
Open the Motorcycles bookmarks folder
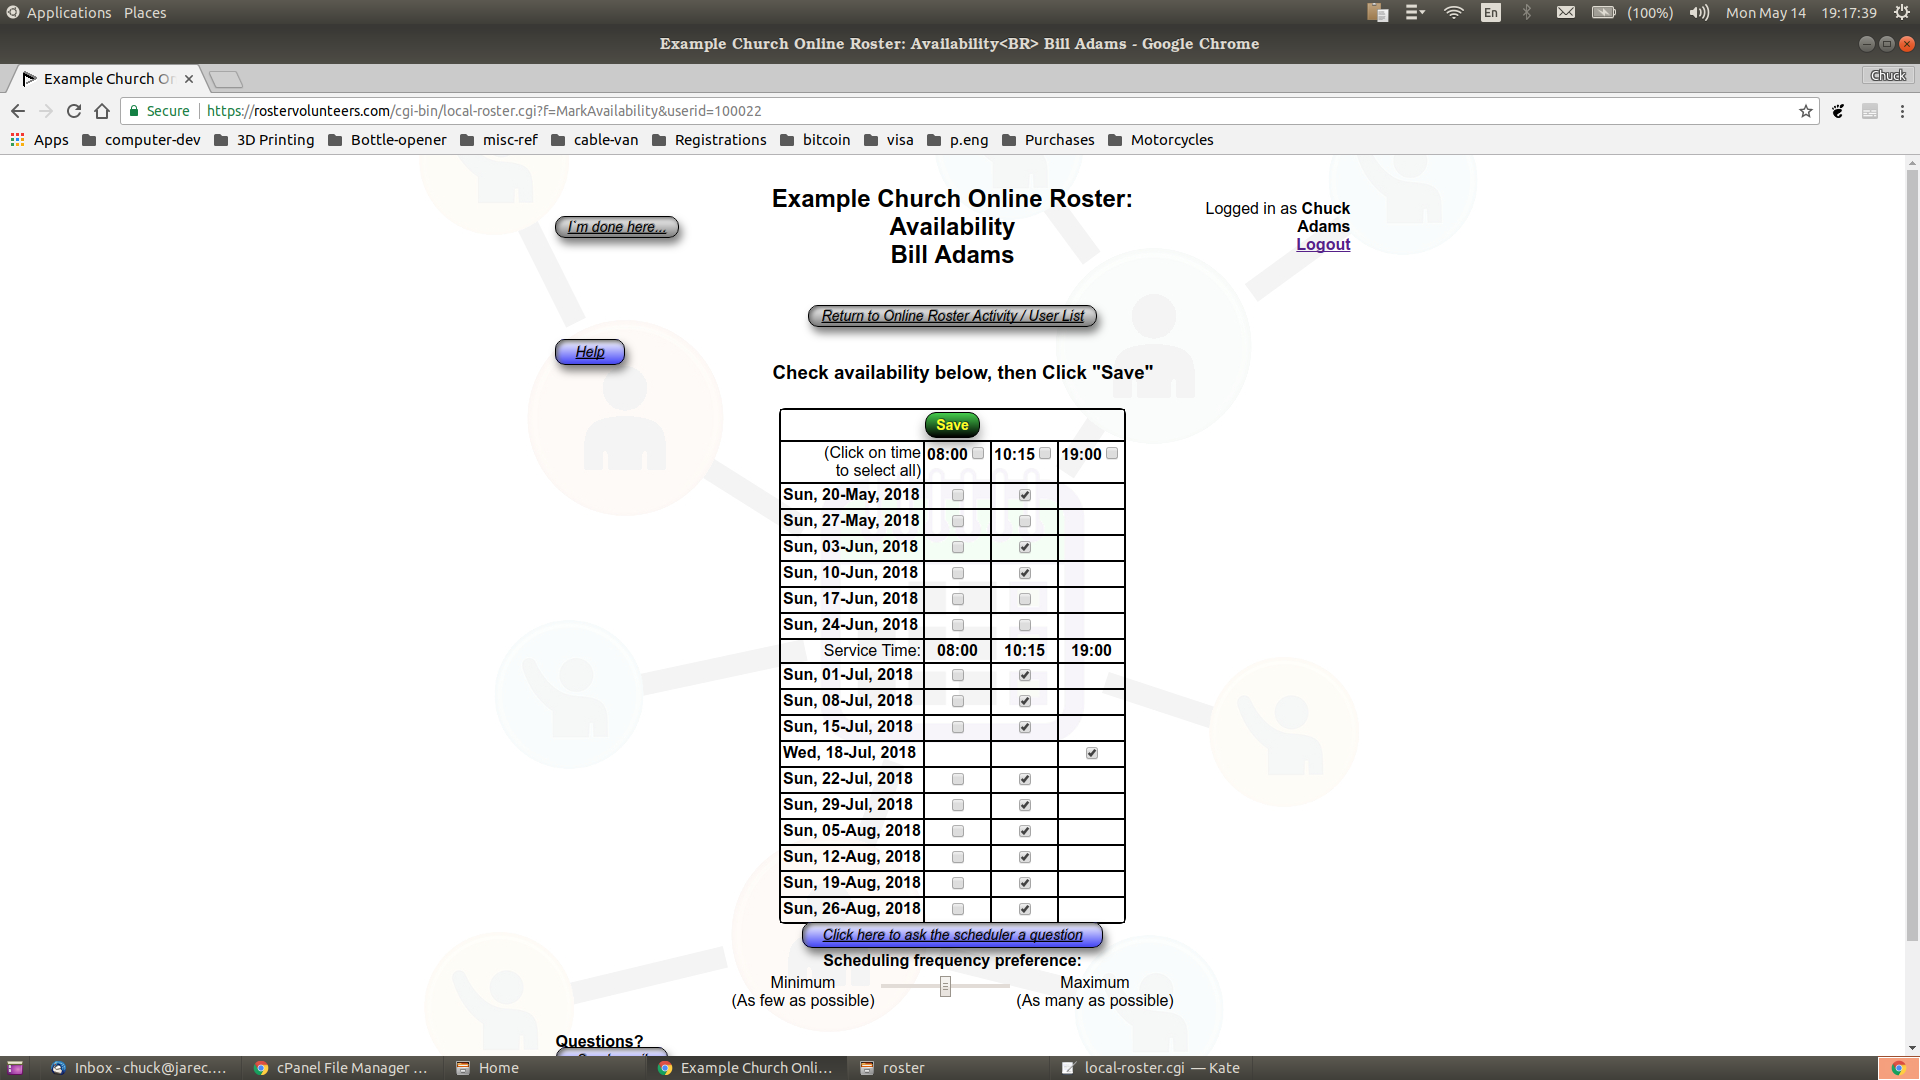pos(1171,140)
